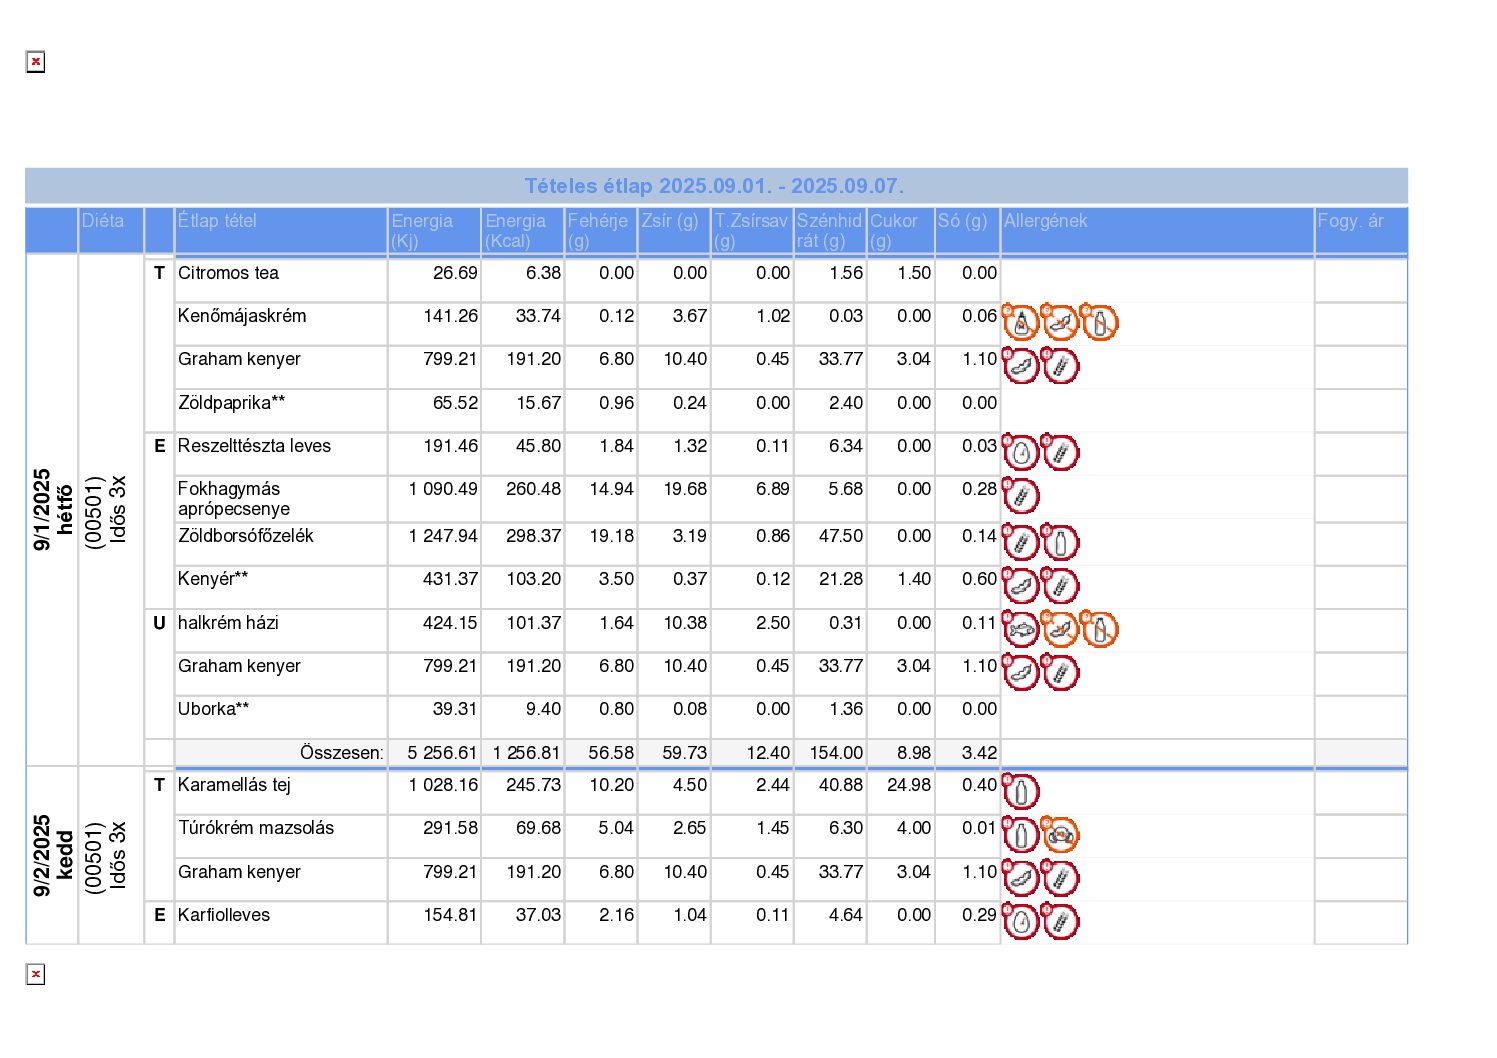Click the broken image icon at top left
The image size is (1497, 1058).
point(35,62)
